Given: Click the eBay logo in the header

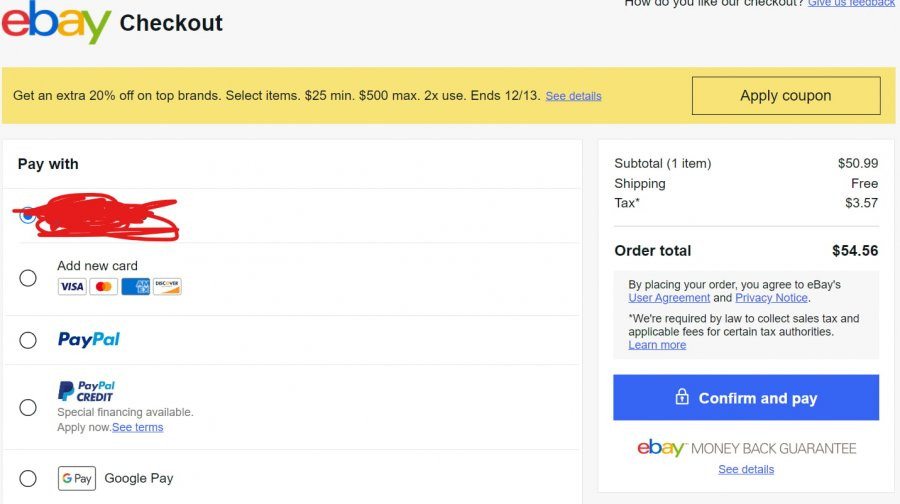Looking at the screenshot, I should pos(56,22).
